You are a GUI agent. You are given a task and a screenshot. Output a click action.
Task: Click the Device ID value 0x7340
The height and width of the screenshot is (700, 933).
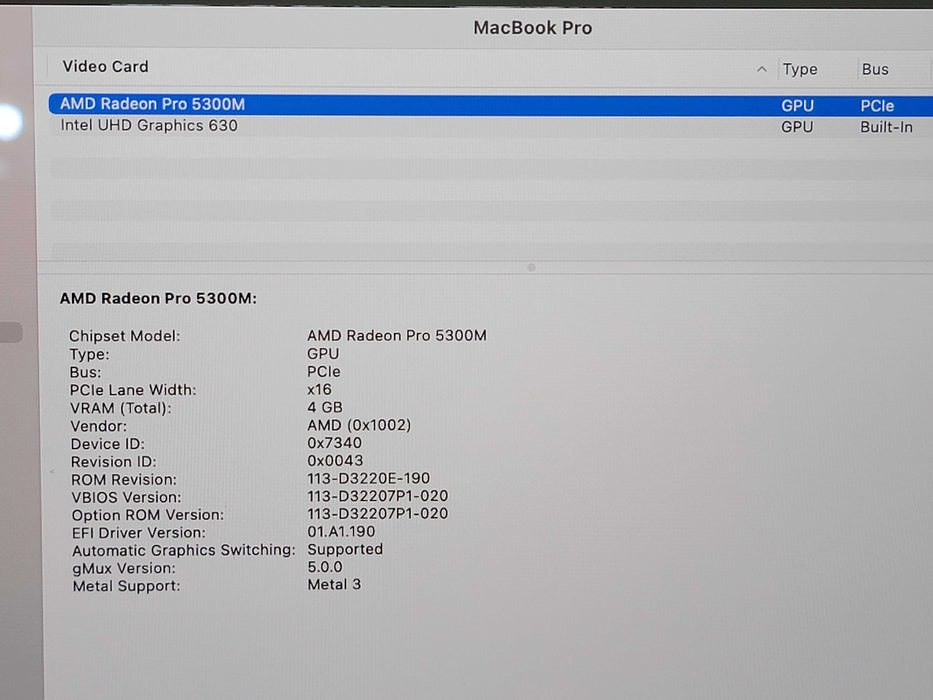pyautogui.click(x=332, y=443)
